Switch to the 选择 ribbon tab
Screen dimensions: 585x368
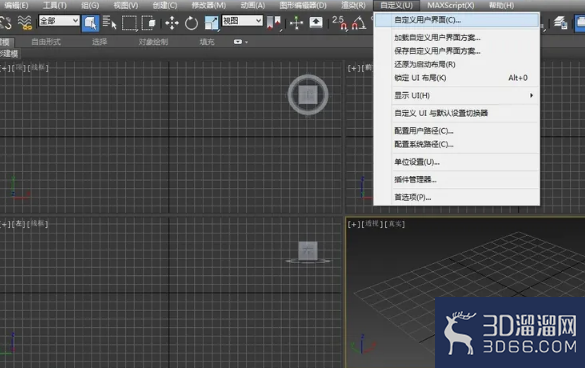point(100,42)
